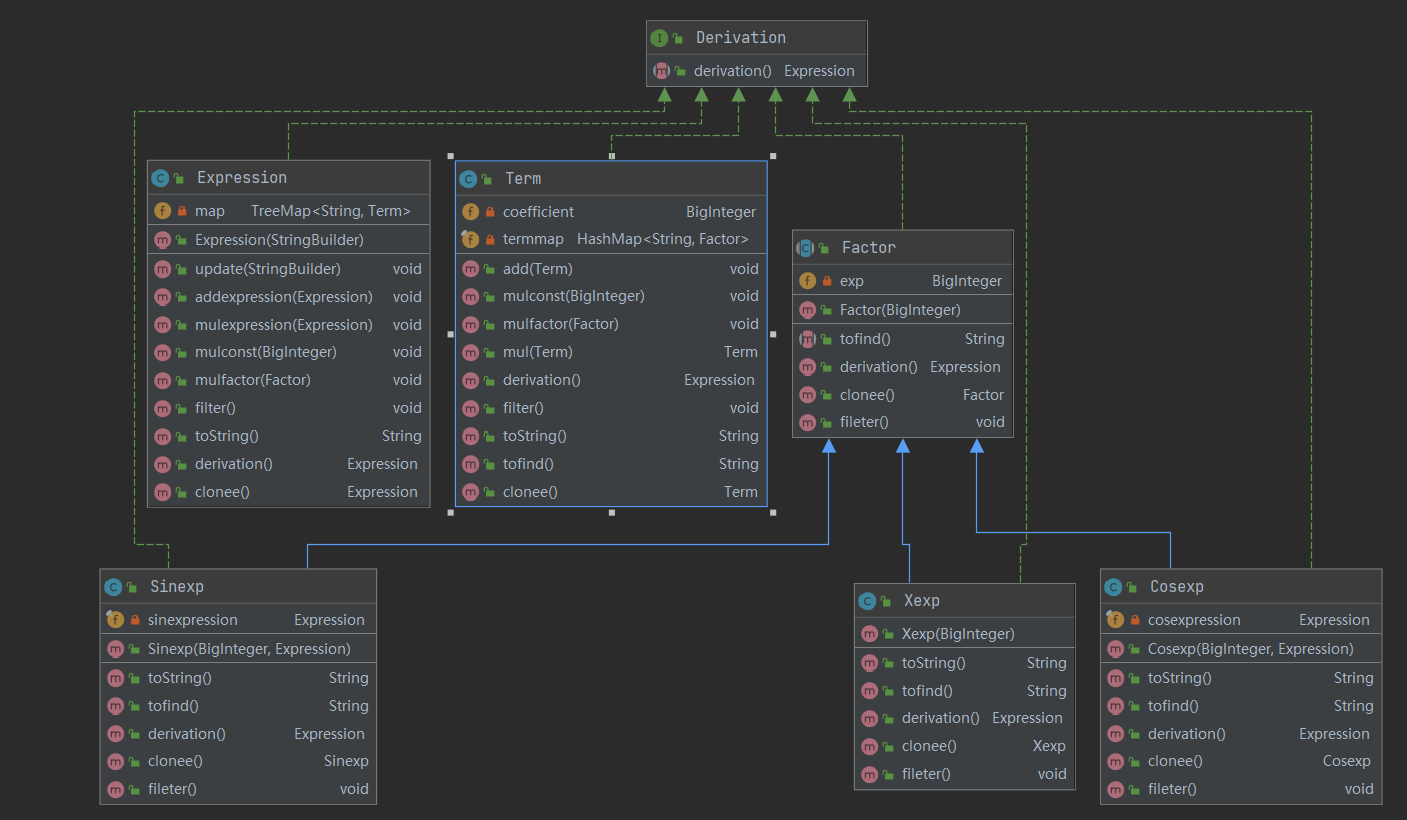
Task: Select the Xexp class name
Action: point(922,601)
